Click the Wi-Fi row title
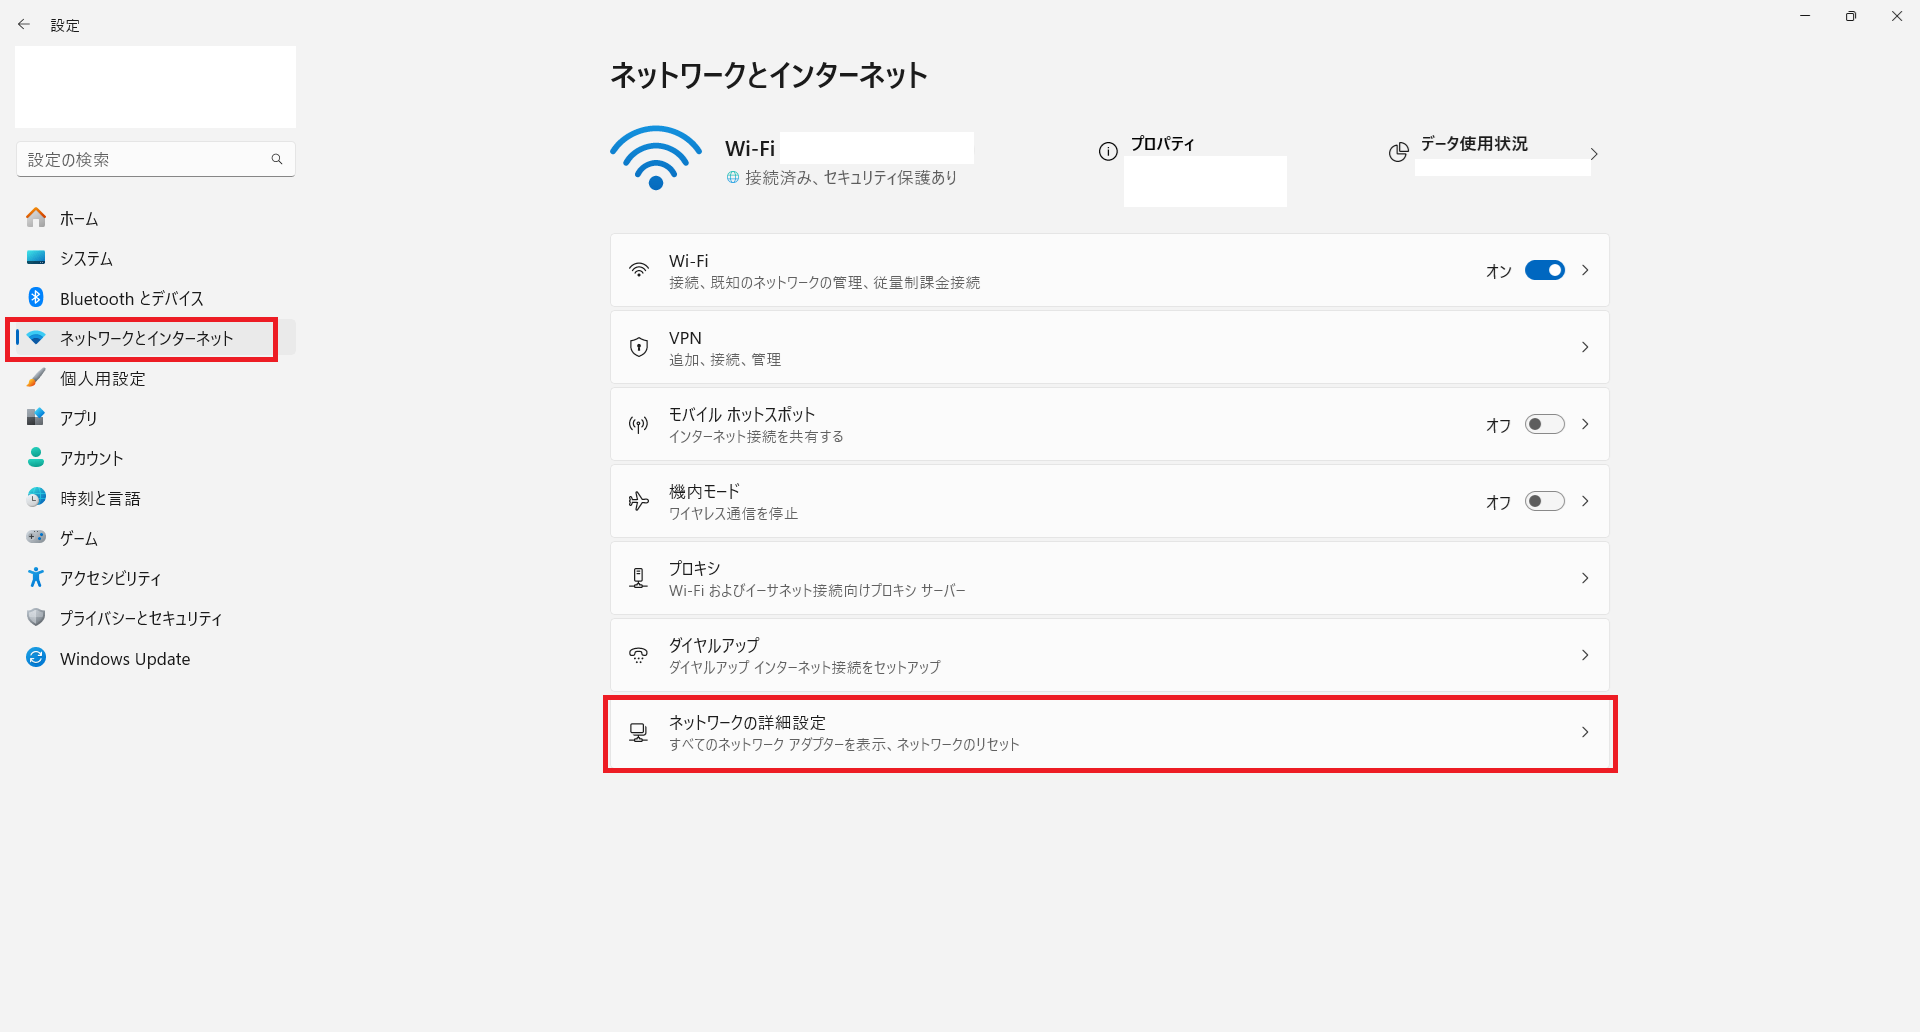The image size is (1920, 1032). (x=689, y=261)
